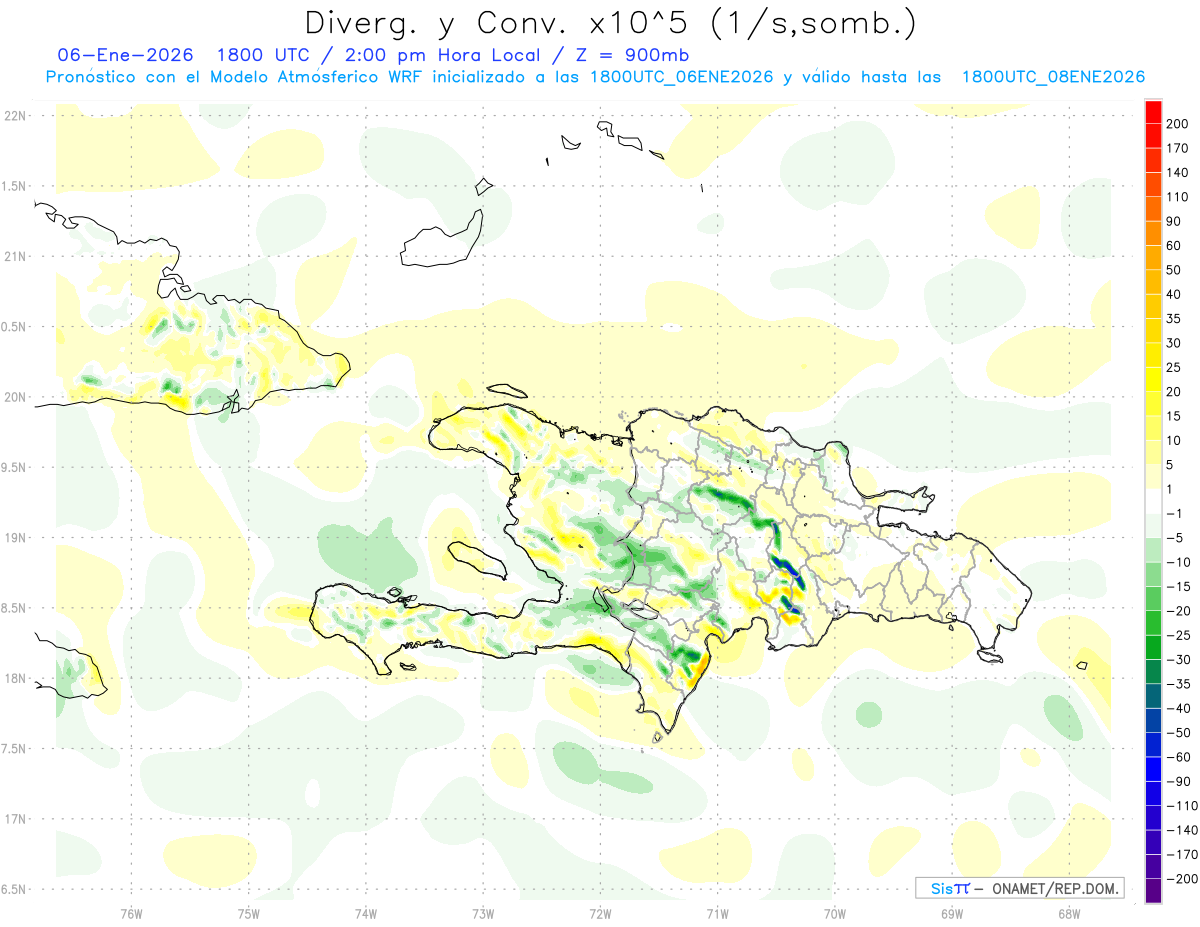The image size is (1200, 927).
Task: Click the '-30' color scale label
Action: (1180, 660)
